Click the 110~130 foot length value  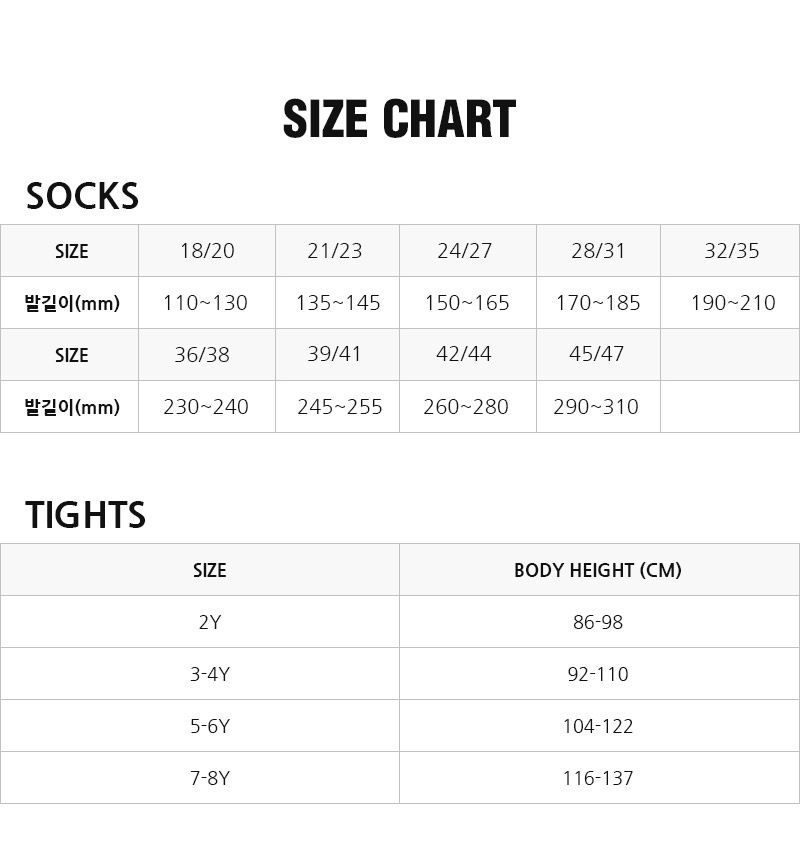click(x=205, y=303)
